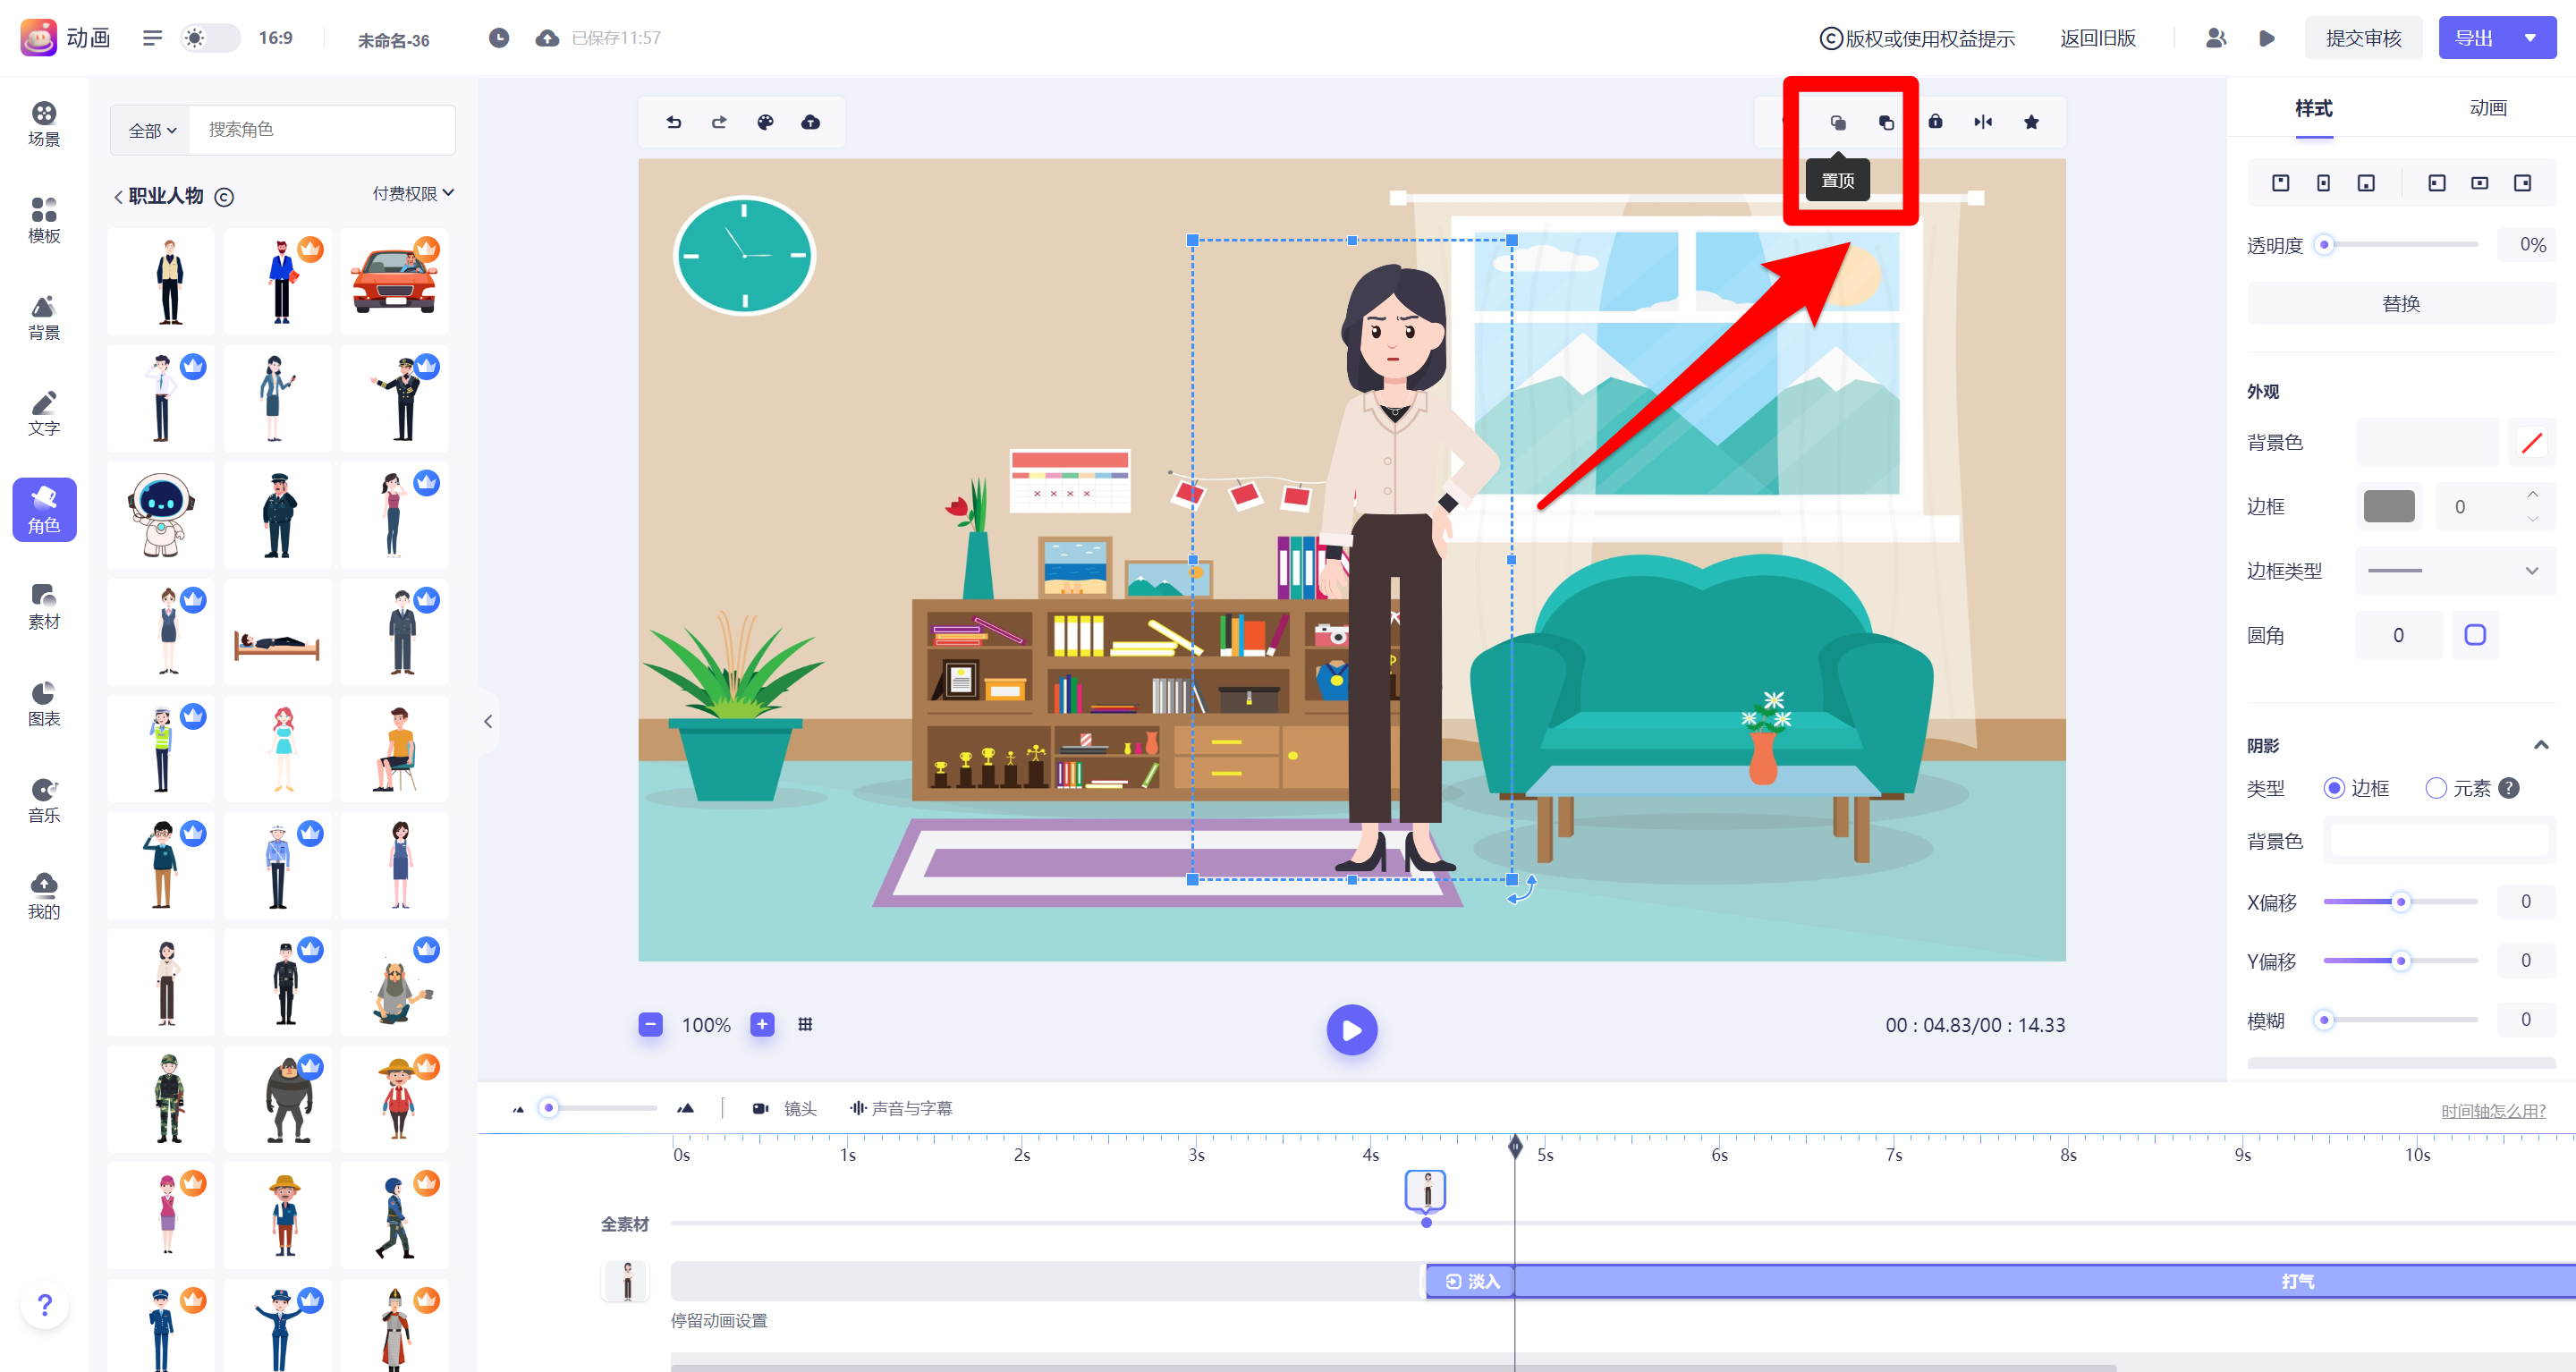This screenshot has height=1372, width=2576.
Task: Toggle the rounded corner link icon
Action: tap(2475, 635)
